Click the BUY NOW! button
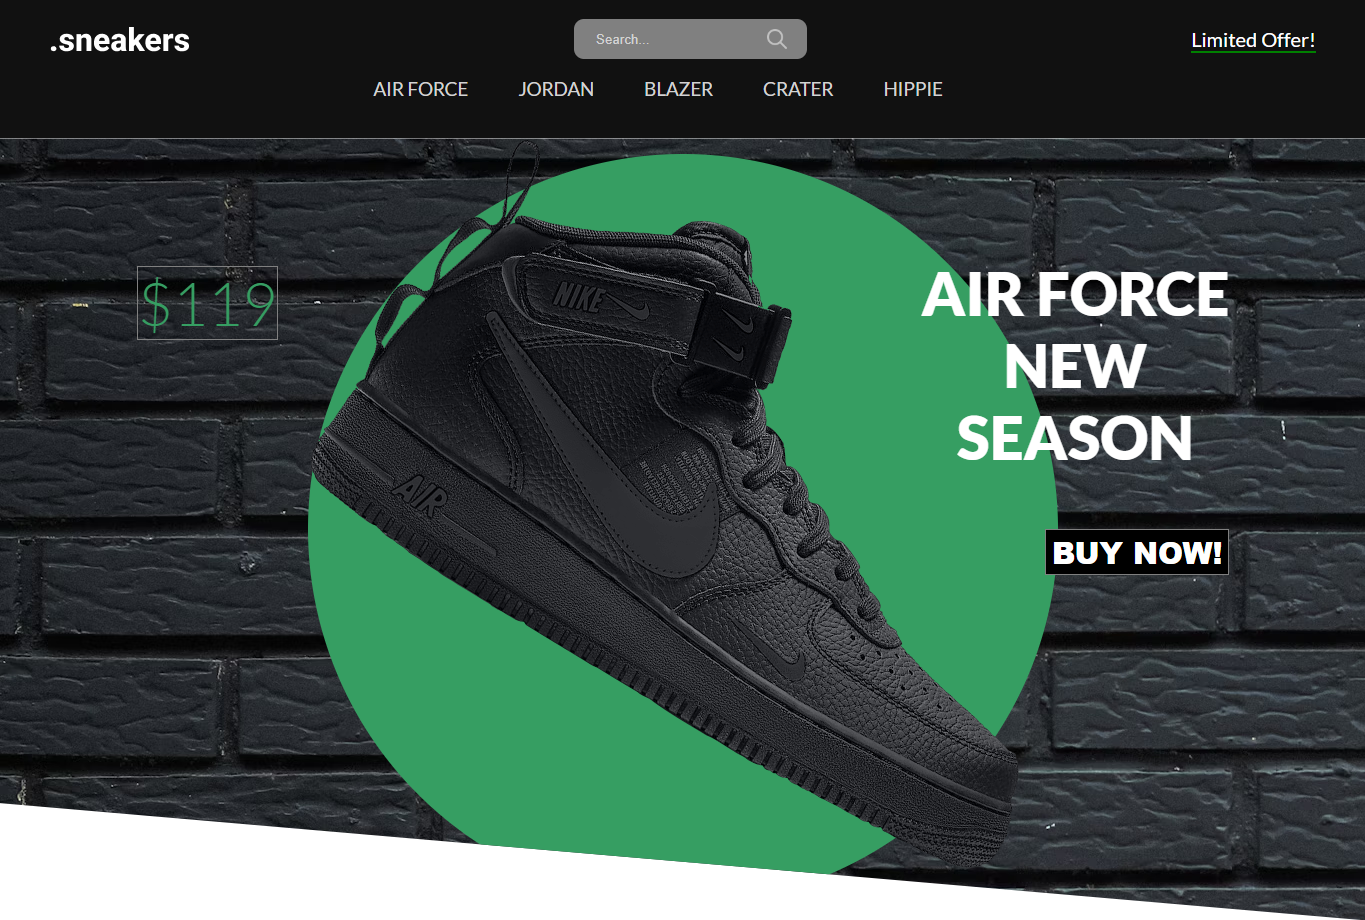The width and height of the screenshot is (1365, 920). 1137,552
